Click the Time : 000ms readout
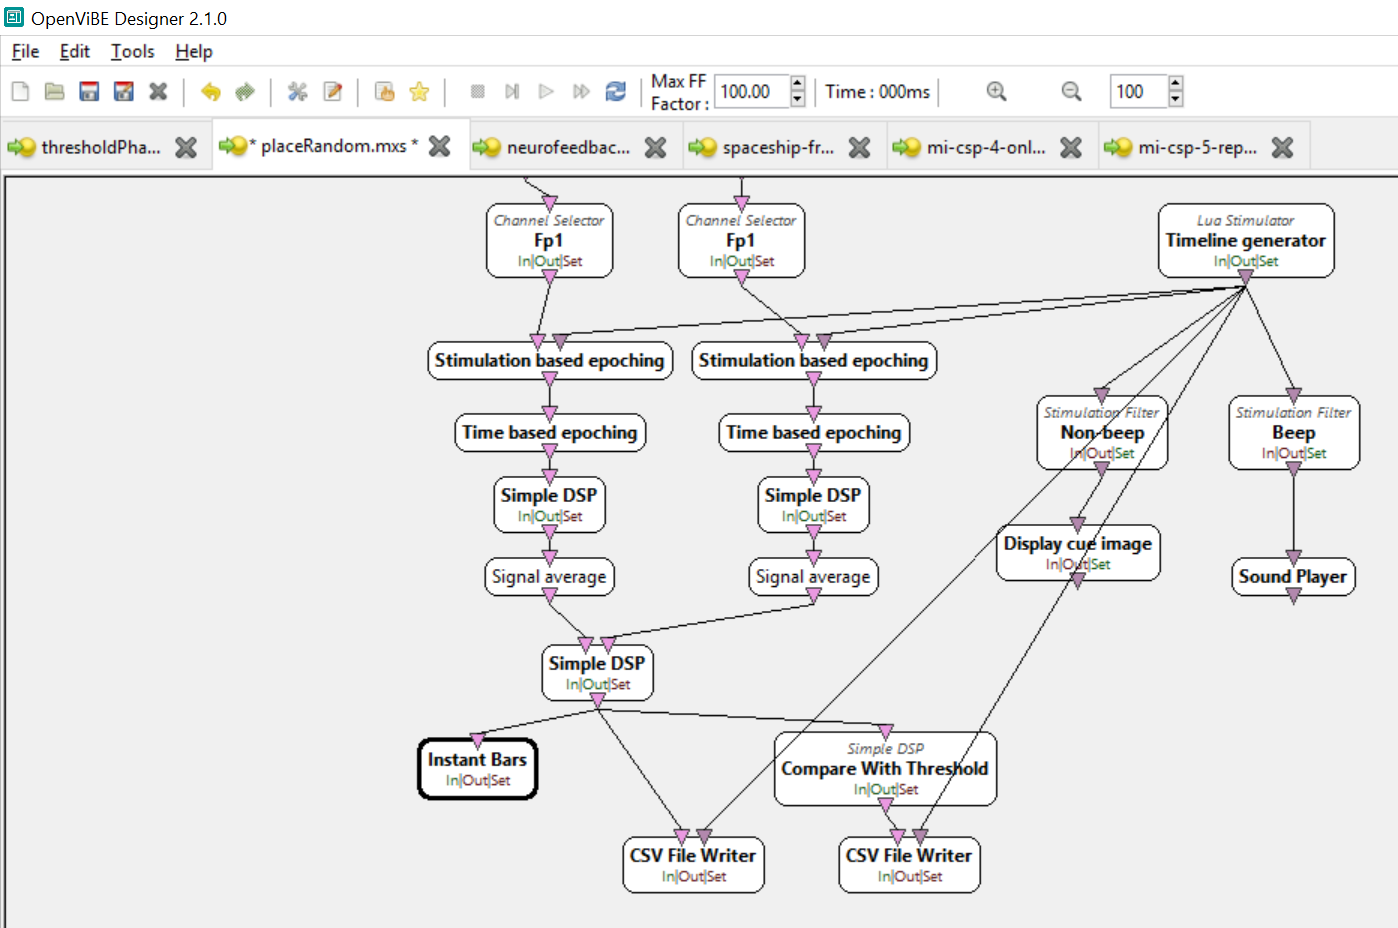 coord(878,92)
